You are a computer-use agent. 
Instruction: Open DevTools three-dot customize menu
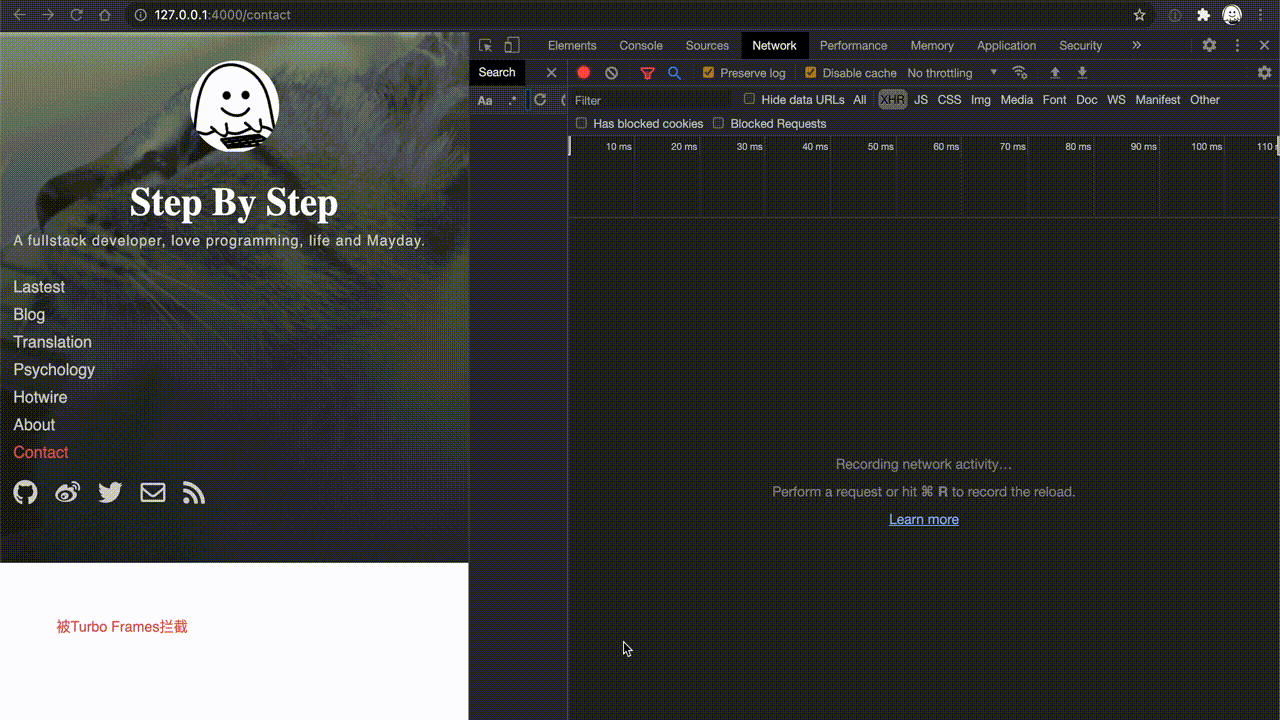1237,45
